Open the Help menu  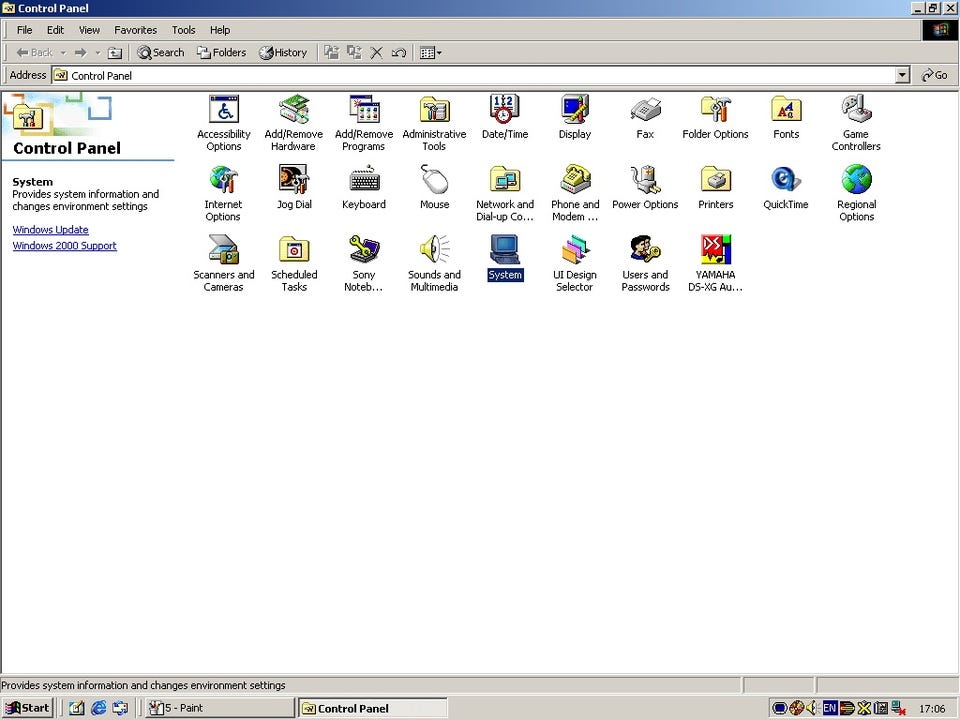pyautogui.click(x=220, y=30)
